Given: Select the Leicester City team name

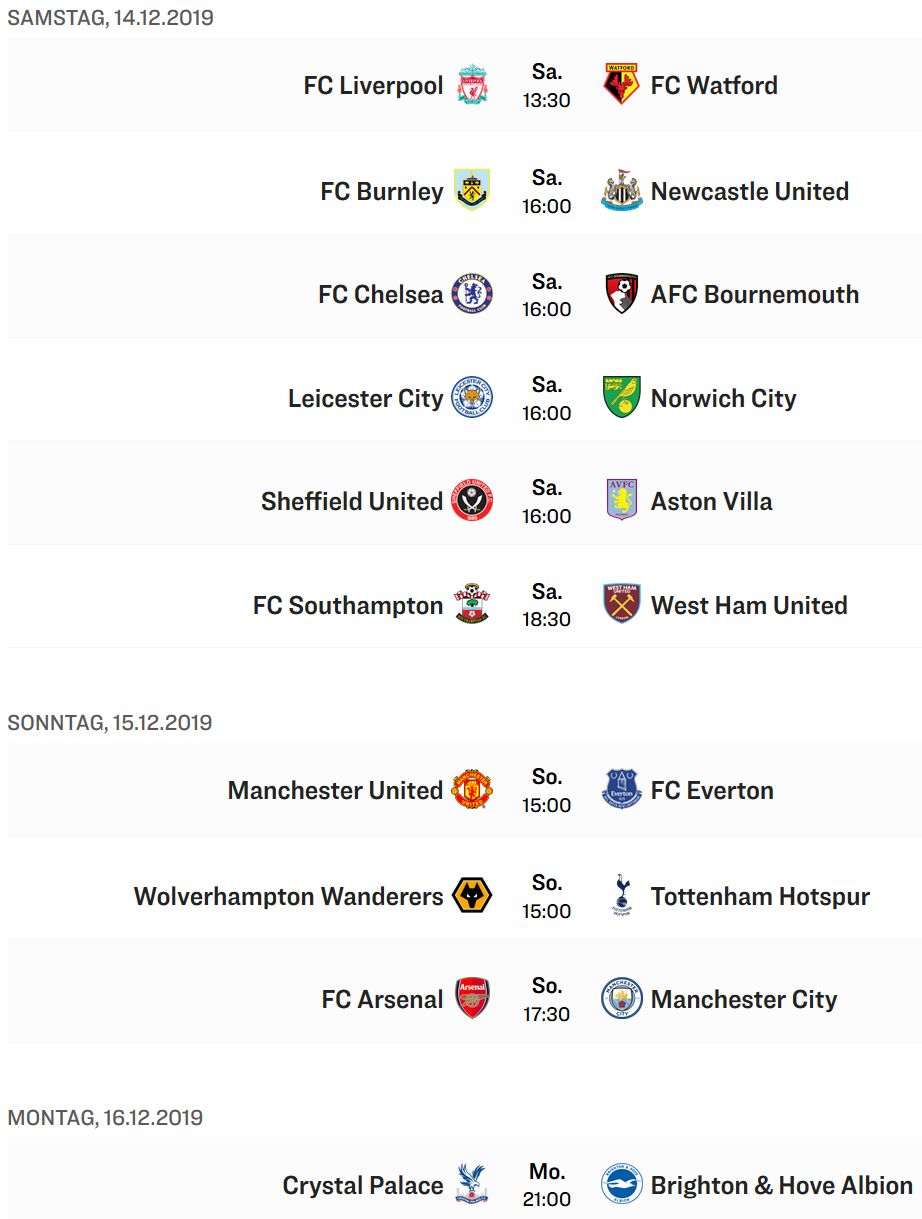Looking at the screenshot, I should (x=365, y=398).
